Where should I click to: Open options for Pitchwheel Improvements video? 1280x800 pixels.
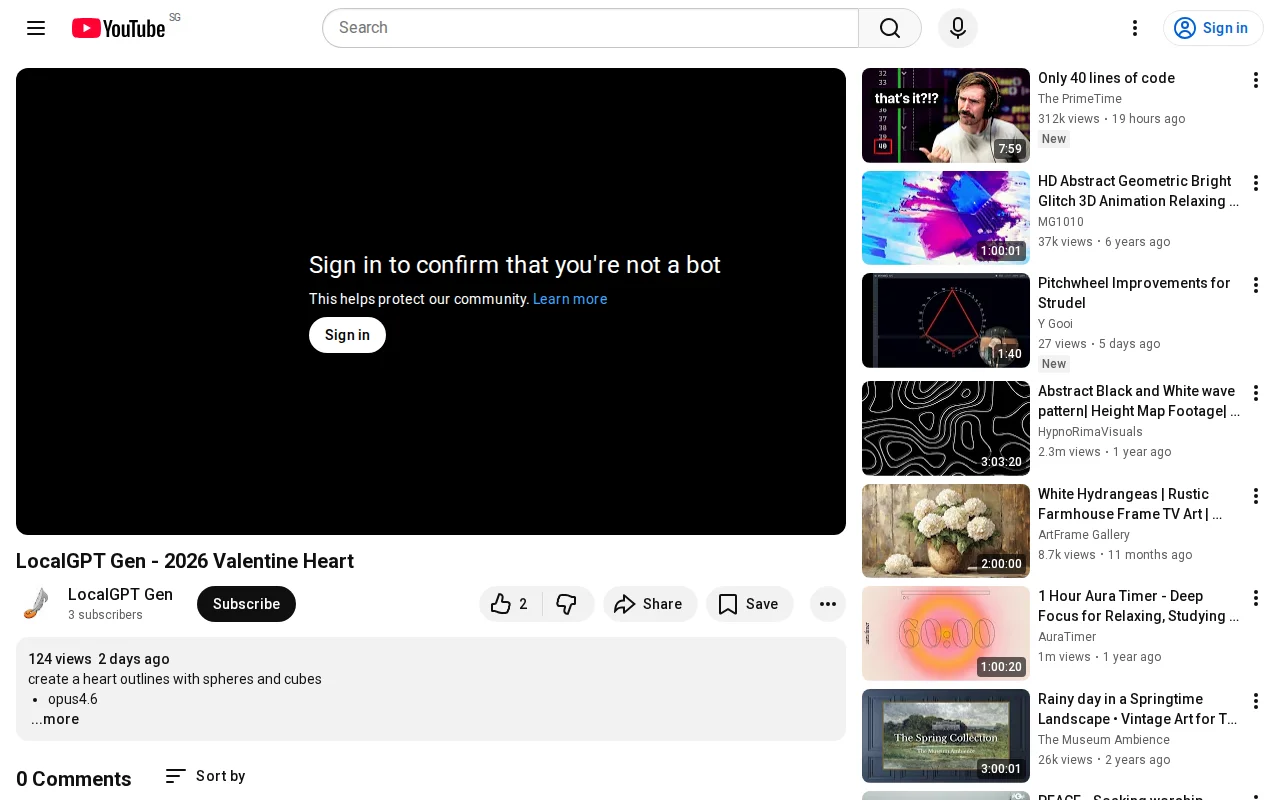1256,285
